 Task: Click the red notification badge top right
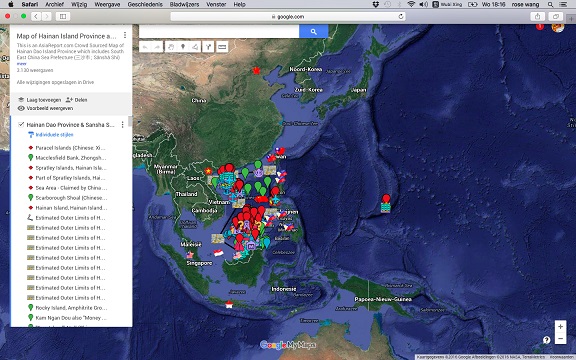(540, 26)
